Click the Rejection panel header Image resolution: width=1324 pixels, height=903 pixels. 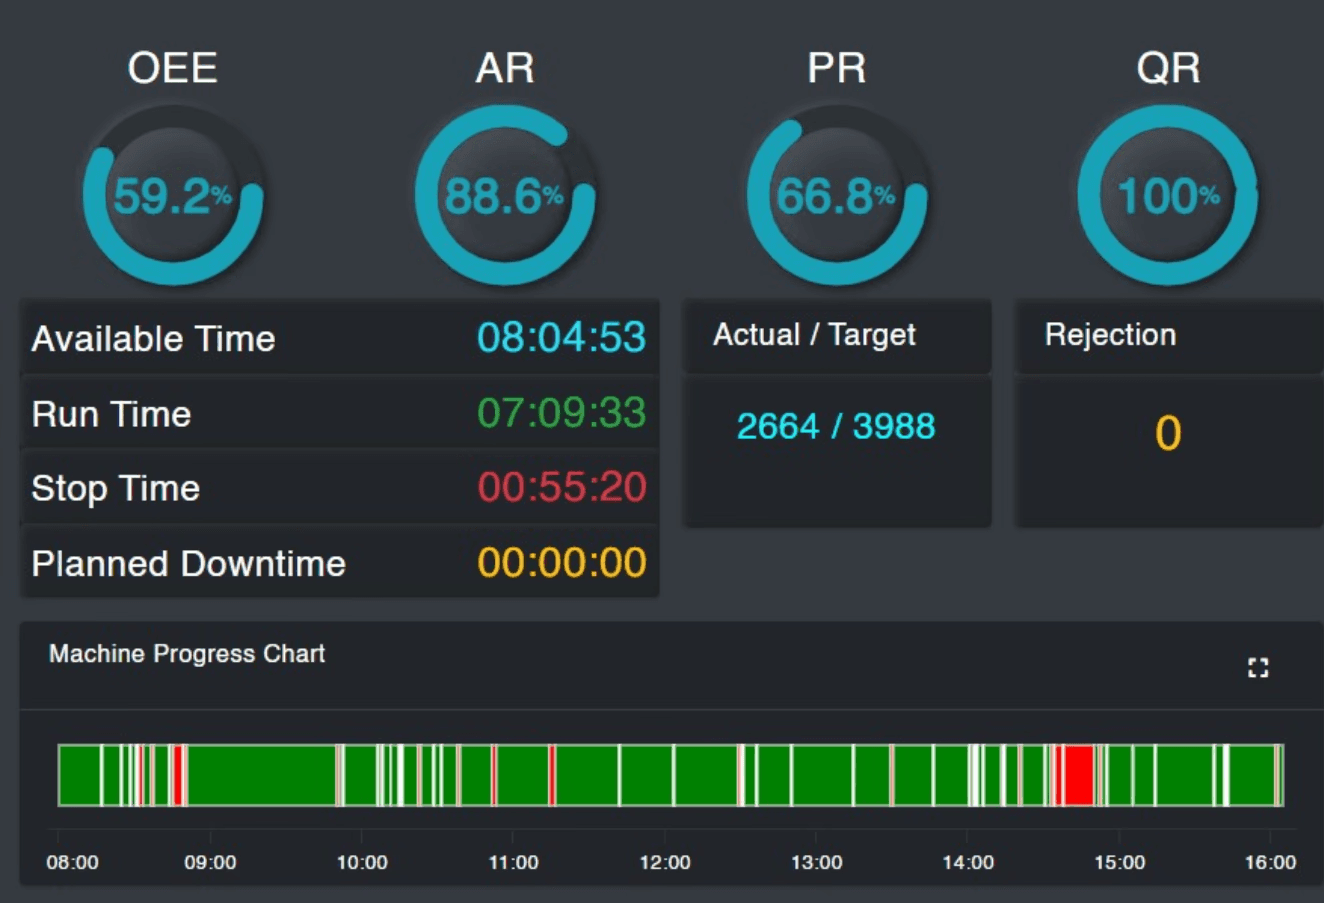click(x=1110, y=335)
